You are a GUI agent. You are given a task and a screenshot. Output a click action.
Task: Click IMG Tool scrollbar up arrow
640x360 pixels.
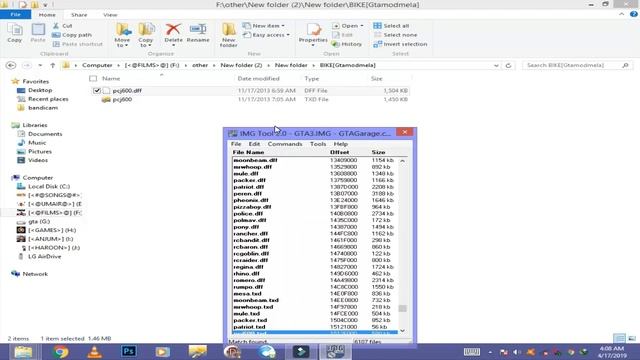coord(402,161)
